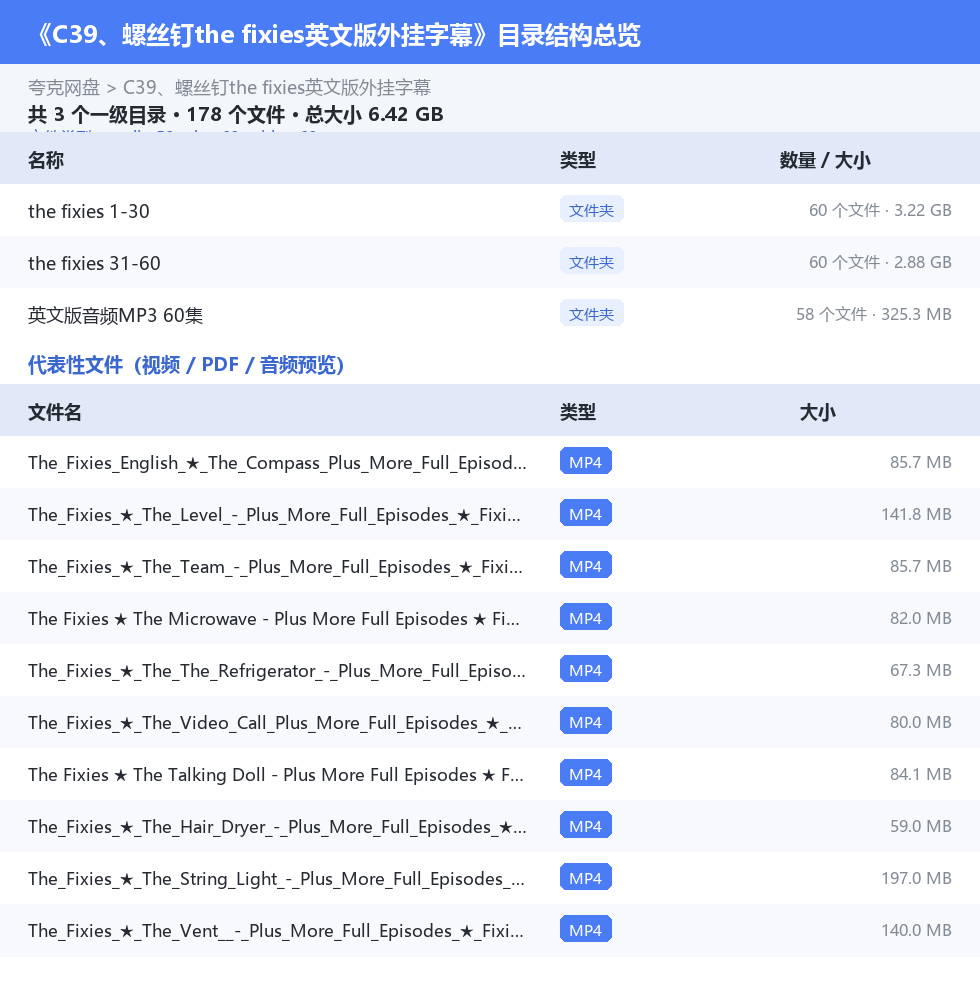This screenshot has width=980, height=988.
Task: Click 文件夹 badge for the fixies 31-60
Action: 591,261
